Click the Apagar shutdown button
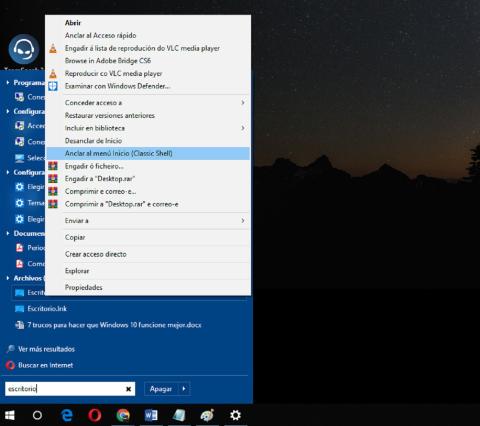The height and width of the screenshot is (426, 480). pyautogui.click(x=161, y=389)
